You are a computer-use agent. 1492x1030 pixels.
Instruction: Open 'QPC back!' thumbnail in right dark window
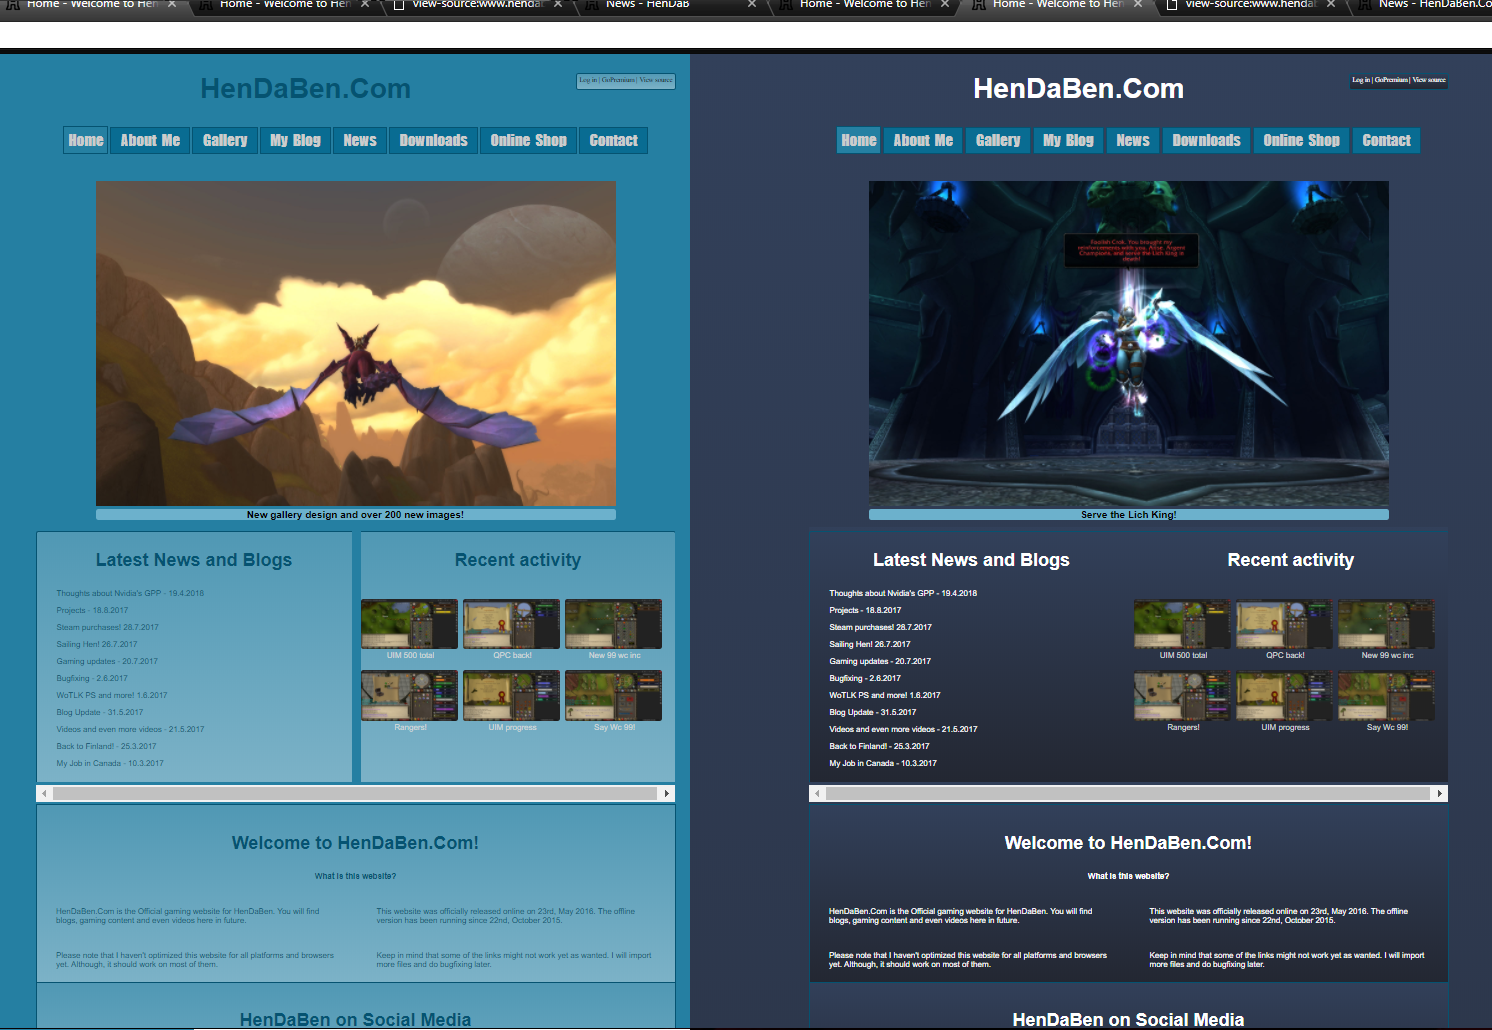(x=1285, y=624)
